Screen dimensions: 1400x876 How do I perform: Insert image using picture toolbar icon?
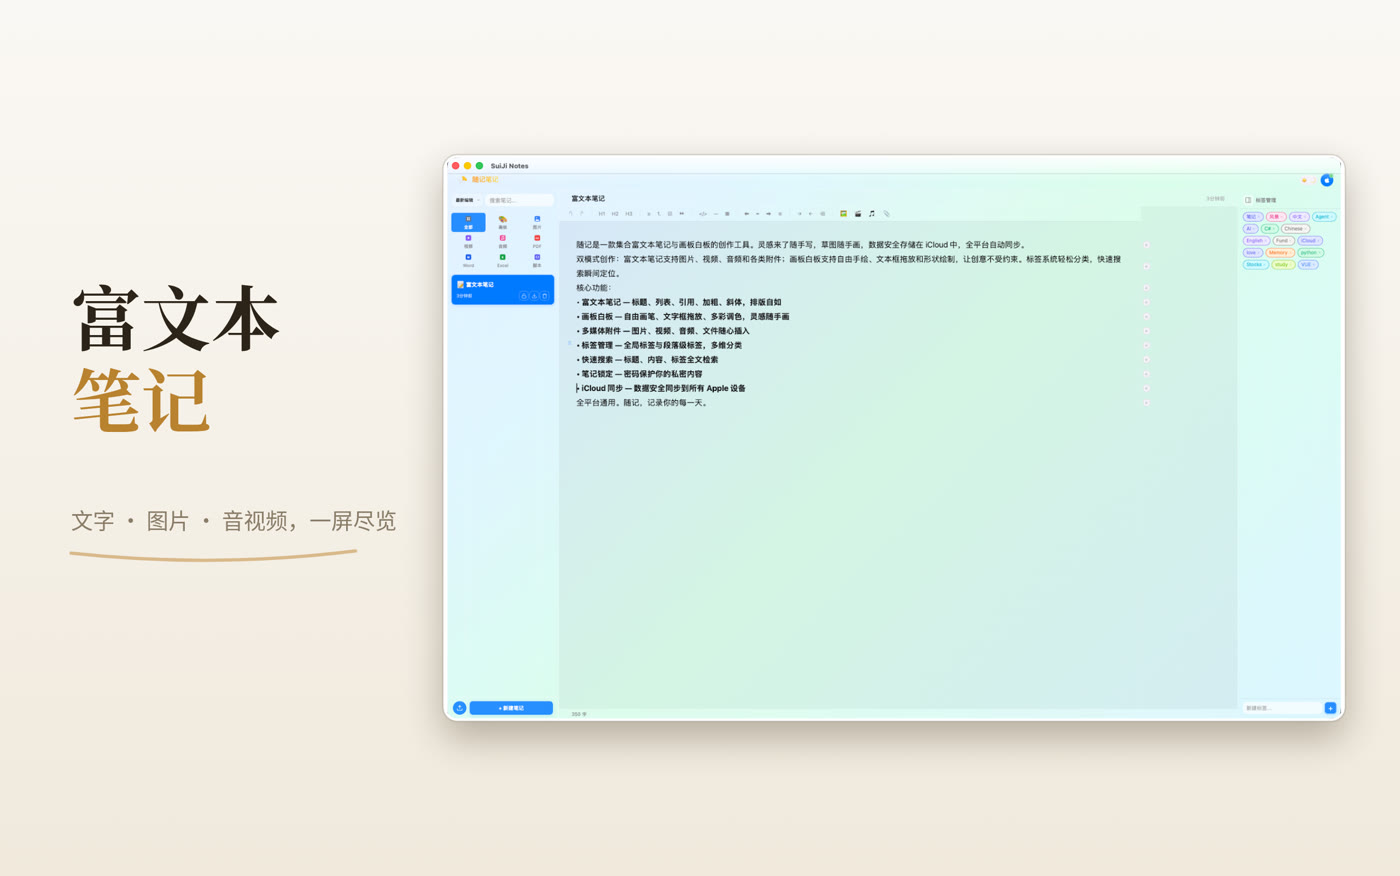[x=843, y=214]
